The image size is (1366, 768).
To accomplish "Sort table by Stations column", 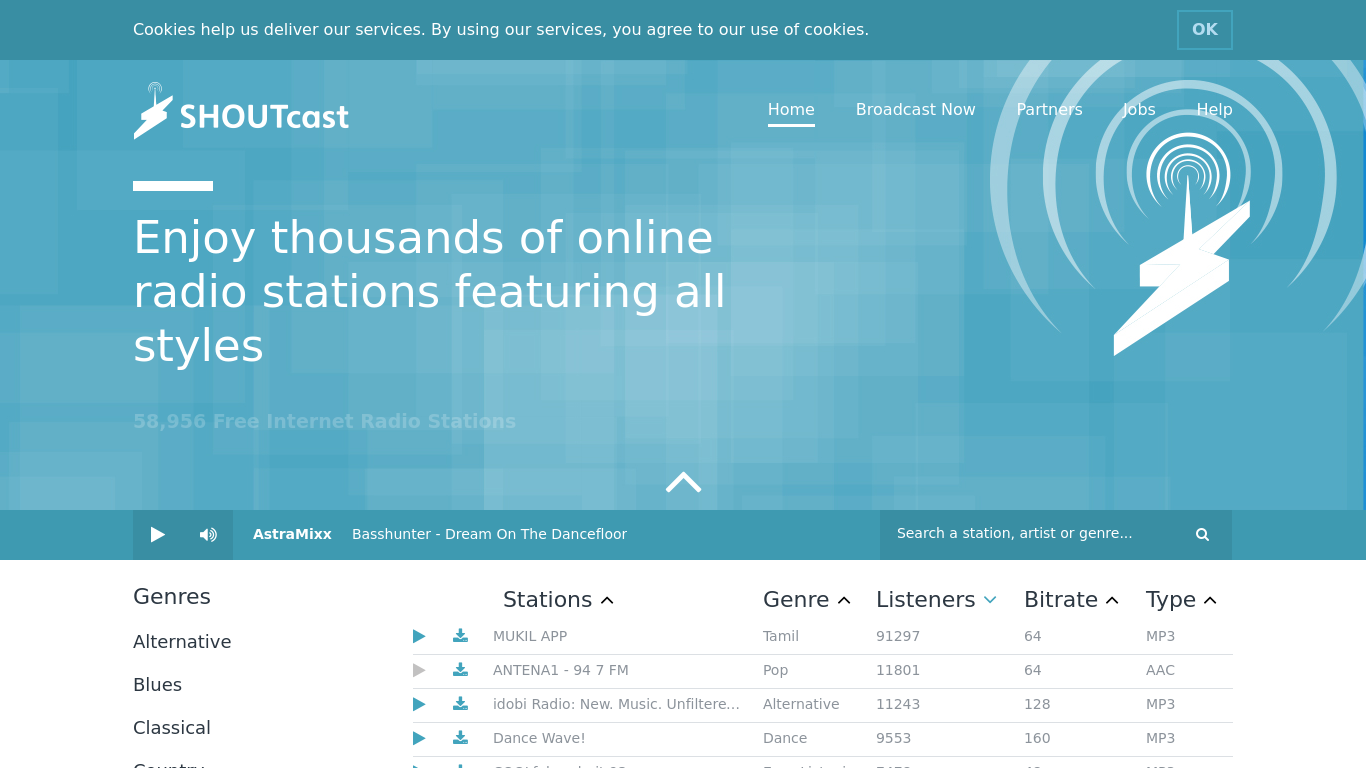I will [558, 600].
